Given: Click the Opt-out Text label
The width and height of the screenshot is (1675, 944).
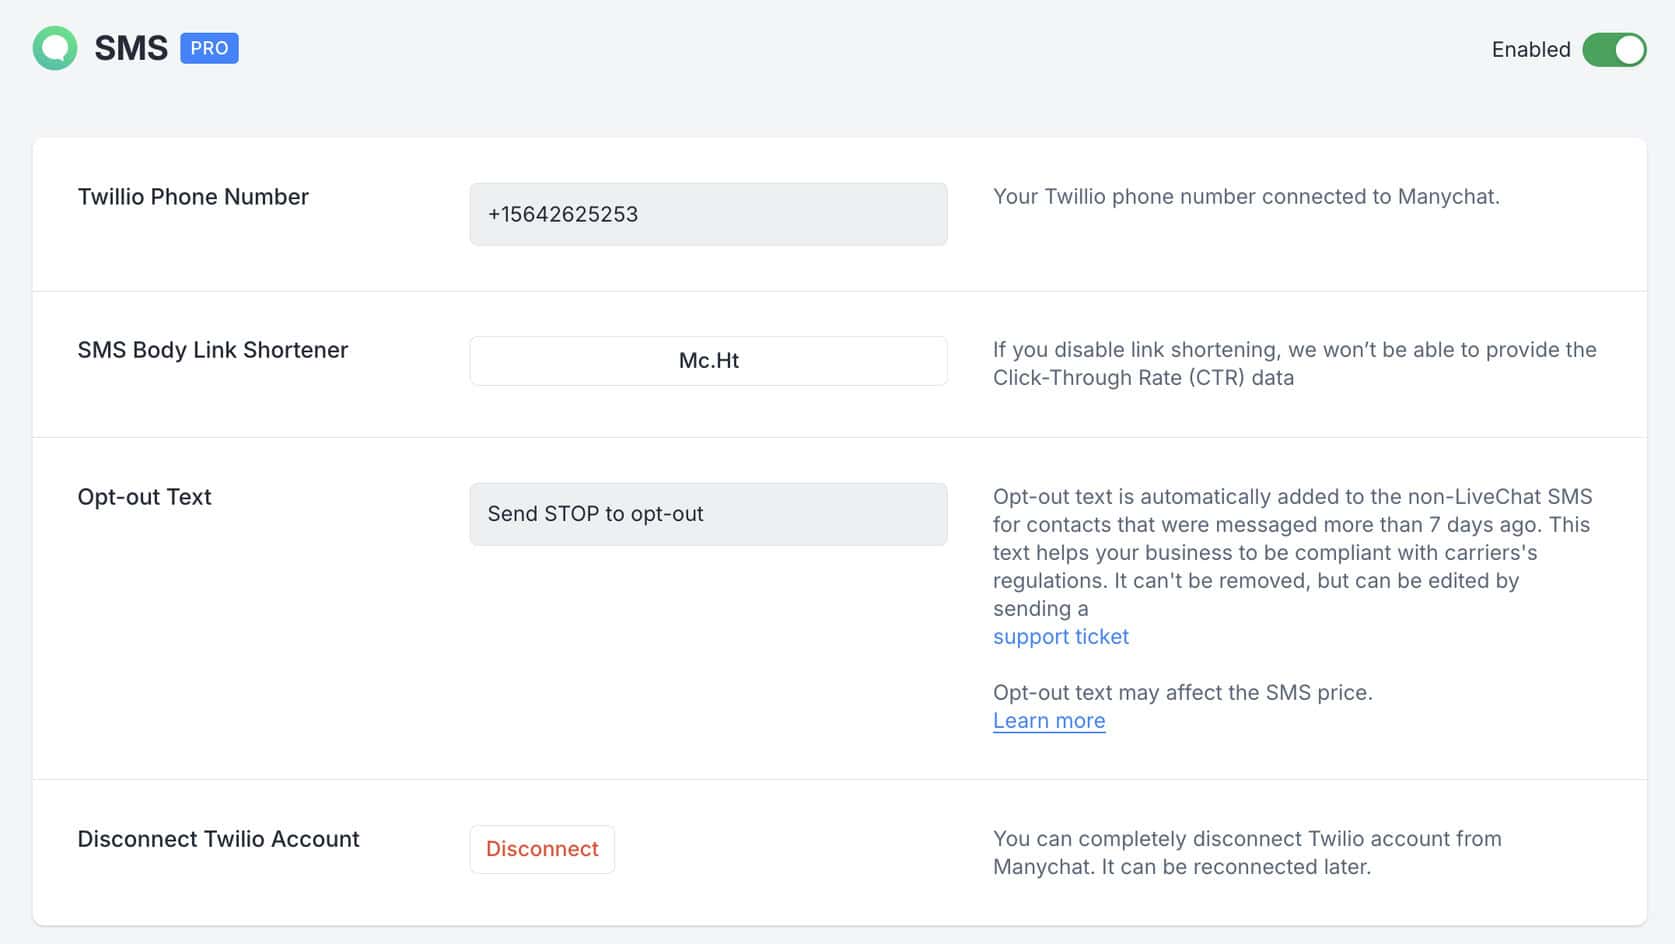Looking at the screenshot, I should [144, 497].
